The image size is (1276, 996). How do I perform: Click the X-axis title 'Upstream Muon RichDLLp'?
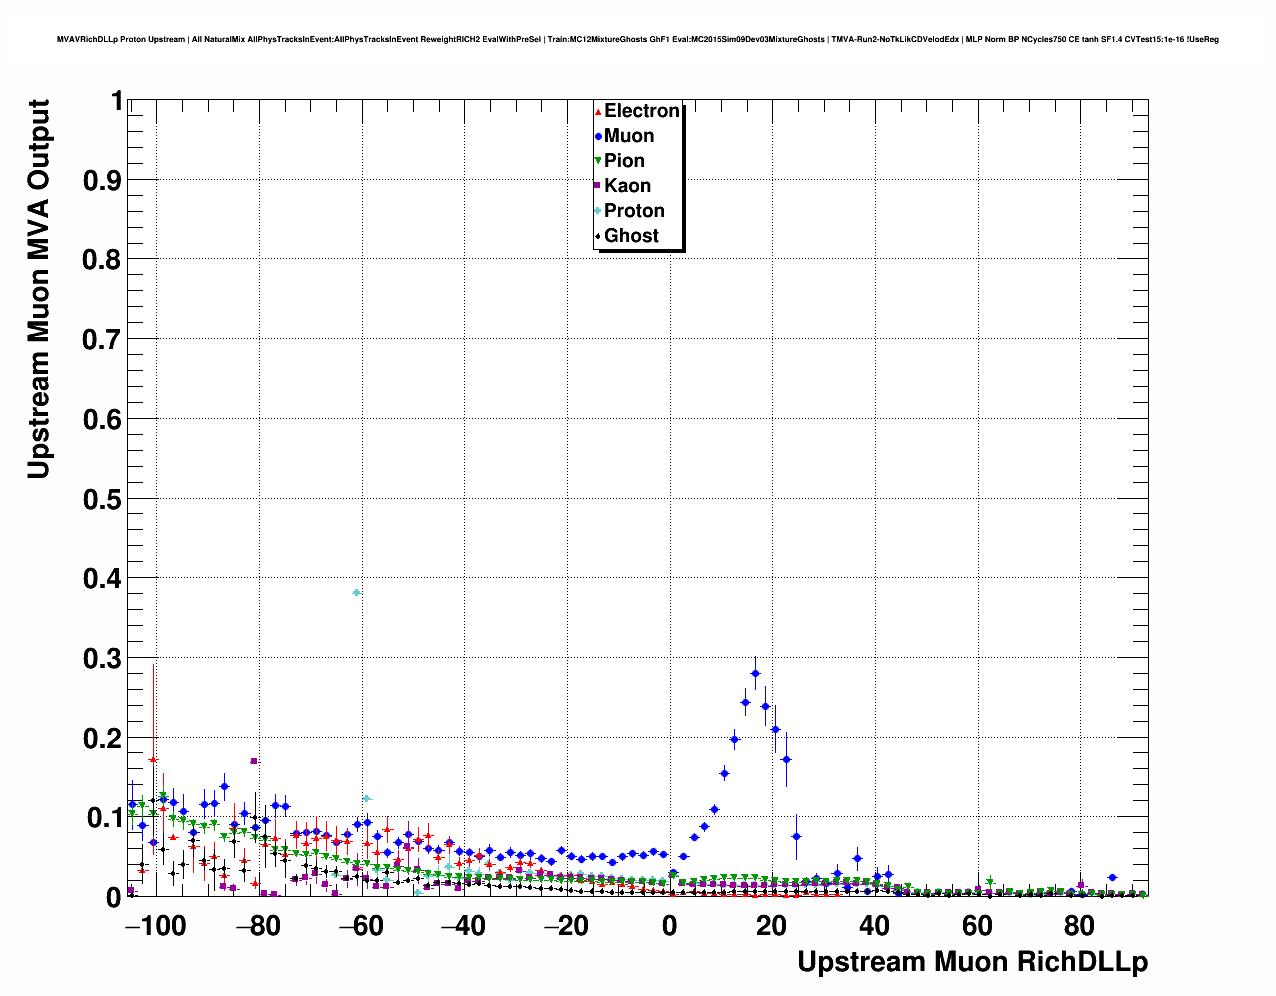pyautogui.click(x=972, y=962)
